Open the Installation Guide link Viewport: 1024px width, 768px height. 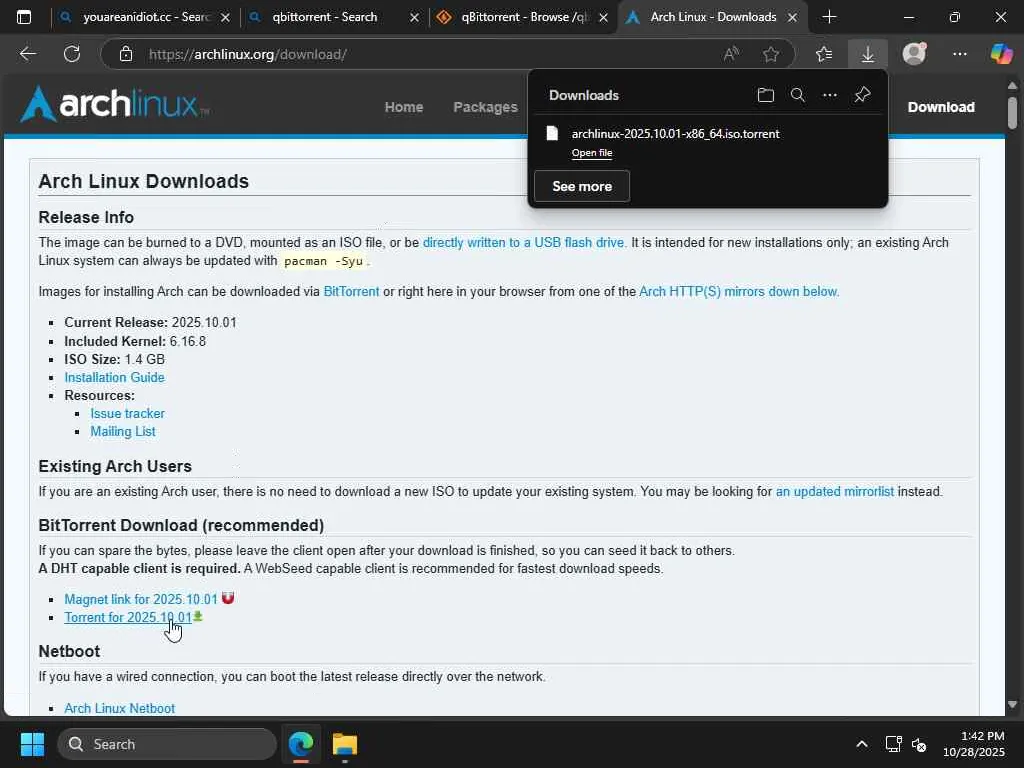[x=114, y=377]
